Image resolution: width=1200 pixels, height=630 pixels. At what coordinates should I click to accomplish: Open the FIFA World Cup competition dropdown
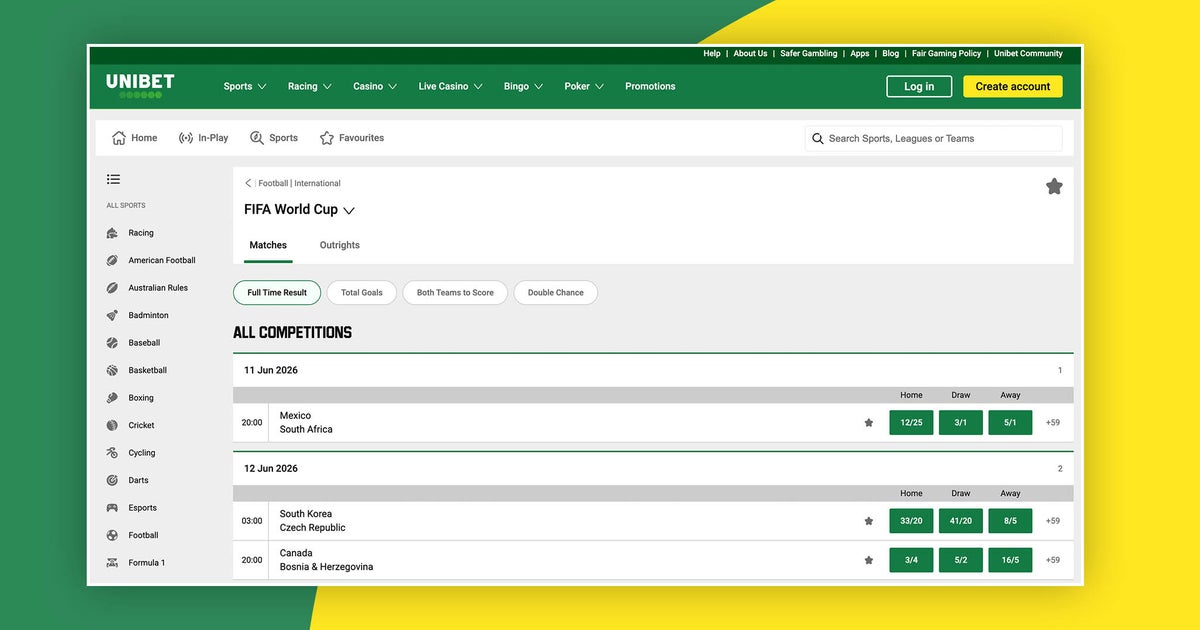[x=349, y=211]
